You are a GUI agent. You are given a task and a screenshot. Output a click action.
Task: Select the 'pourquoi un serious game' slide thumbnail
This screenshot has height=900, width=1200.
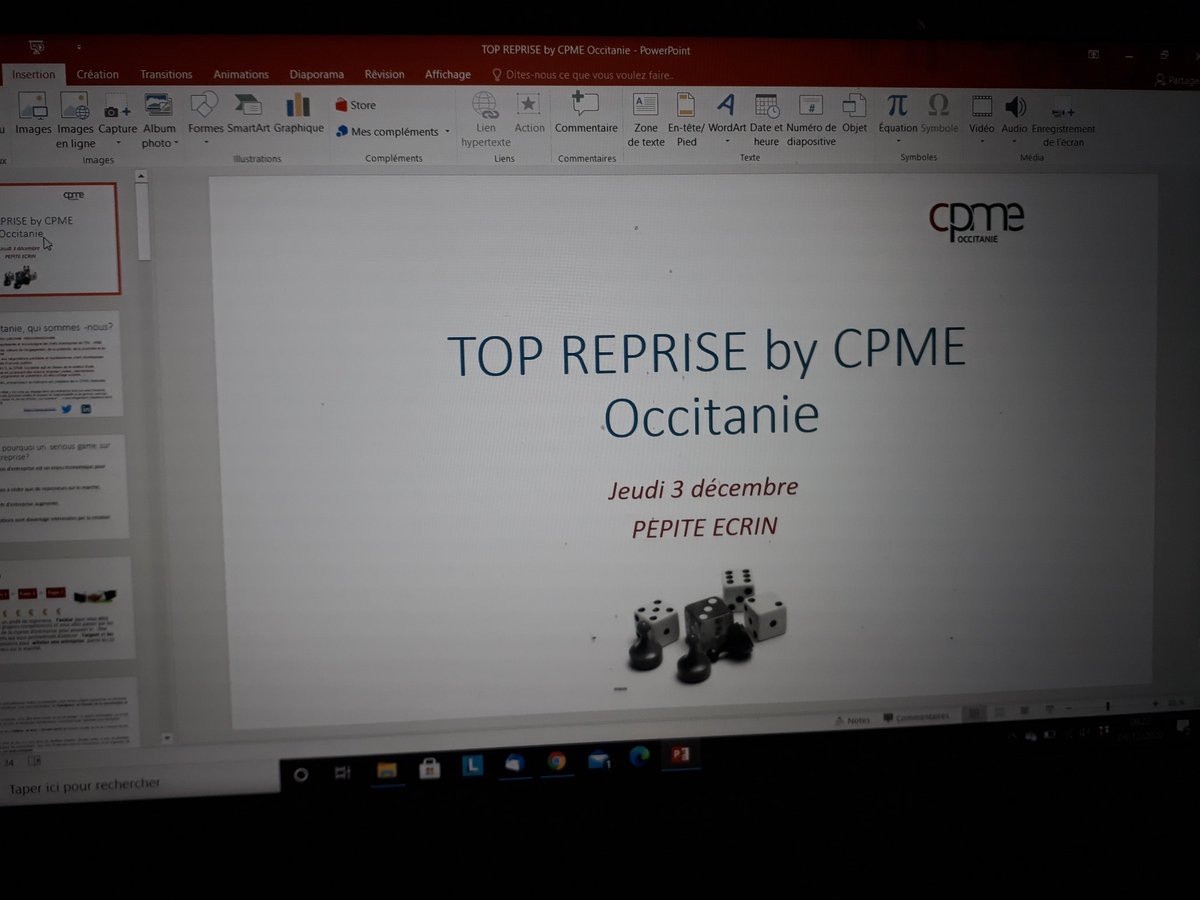pyautogui.click(x=62, y=486)
